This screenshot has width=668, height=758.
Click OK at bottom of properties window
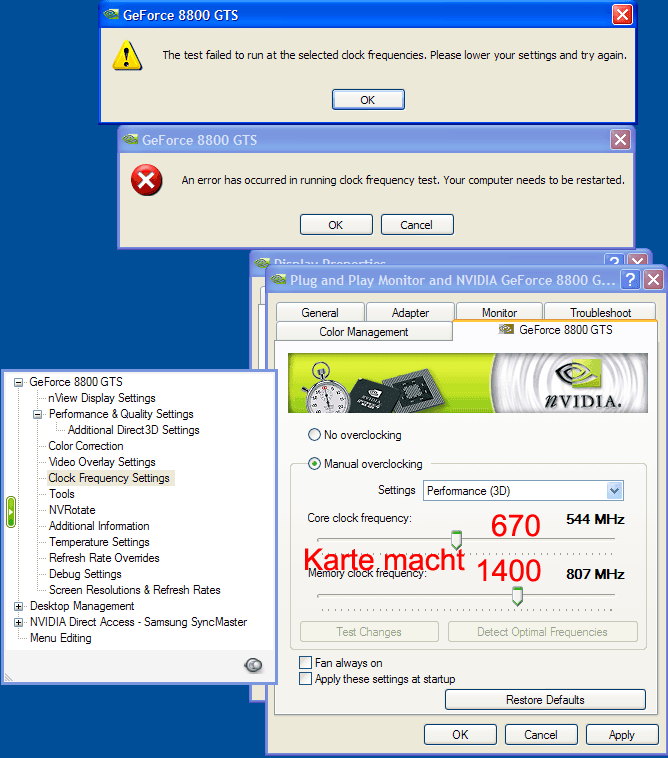point(460,735)
